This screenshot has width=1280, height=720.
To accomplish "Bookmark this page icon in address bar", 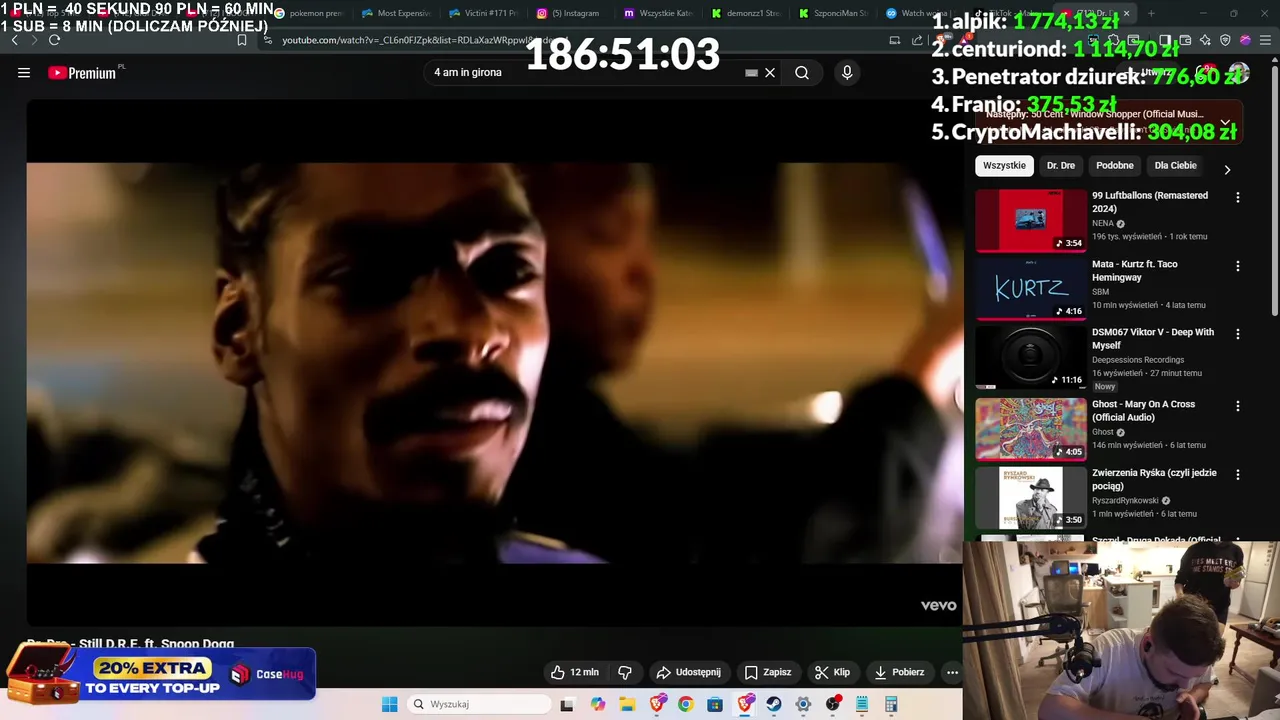I will 242,40.
